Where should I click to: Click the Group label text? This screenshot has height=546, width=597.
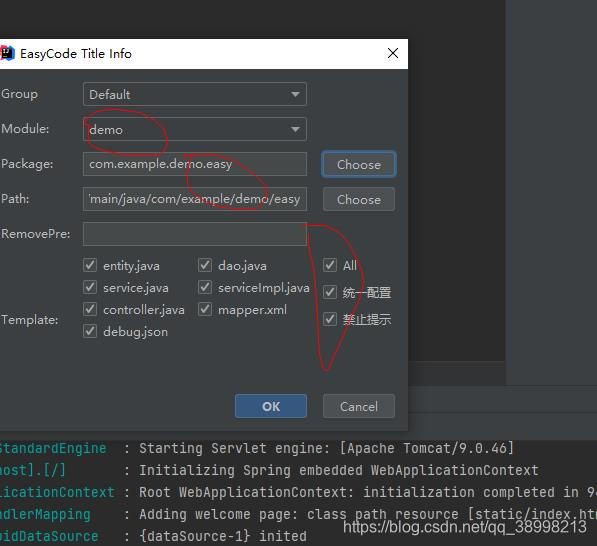pos(19,94)
